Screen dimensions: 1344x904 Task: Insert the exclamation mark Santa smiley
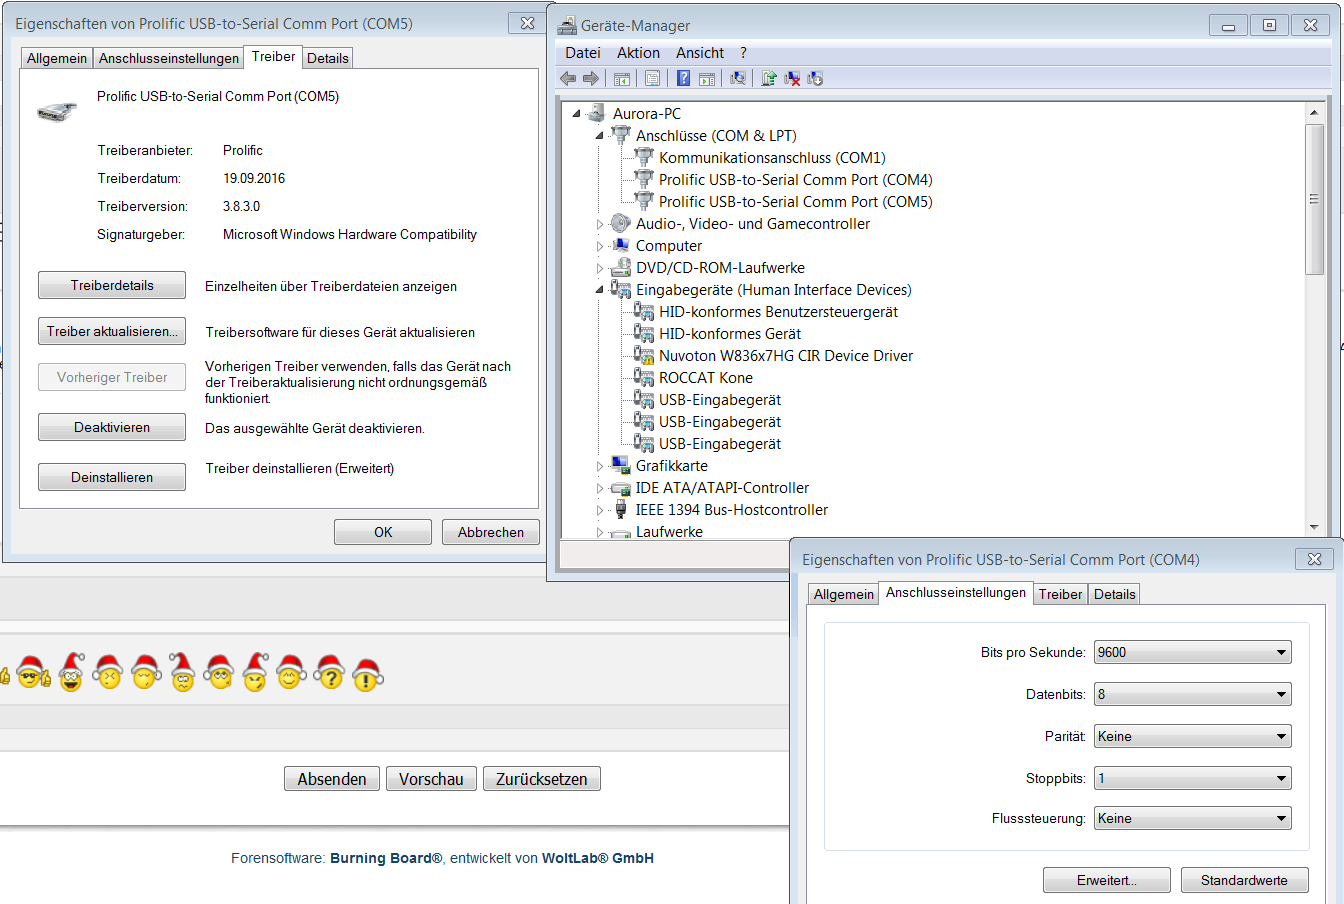pyautogui.click(x=367, y=676)
